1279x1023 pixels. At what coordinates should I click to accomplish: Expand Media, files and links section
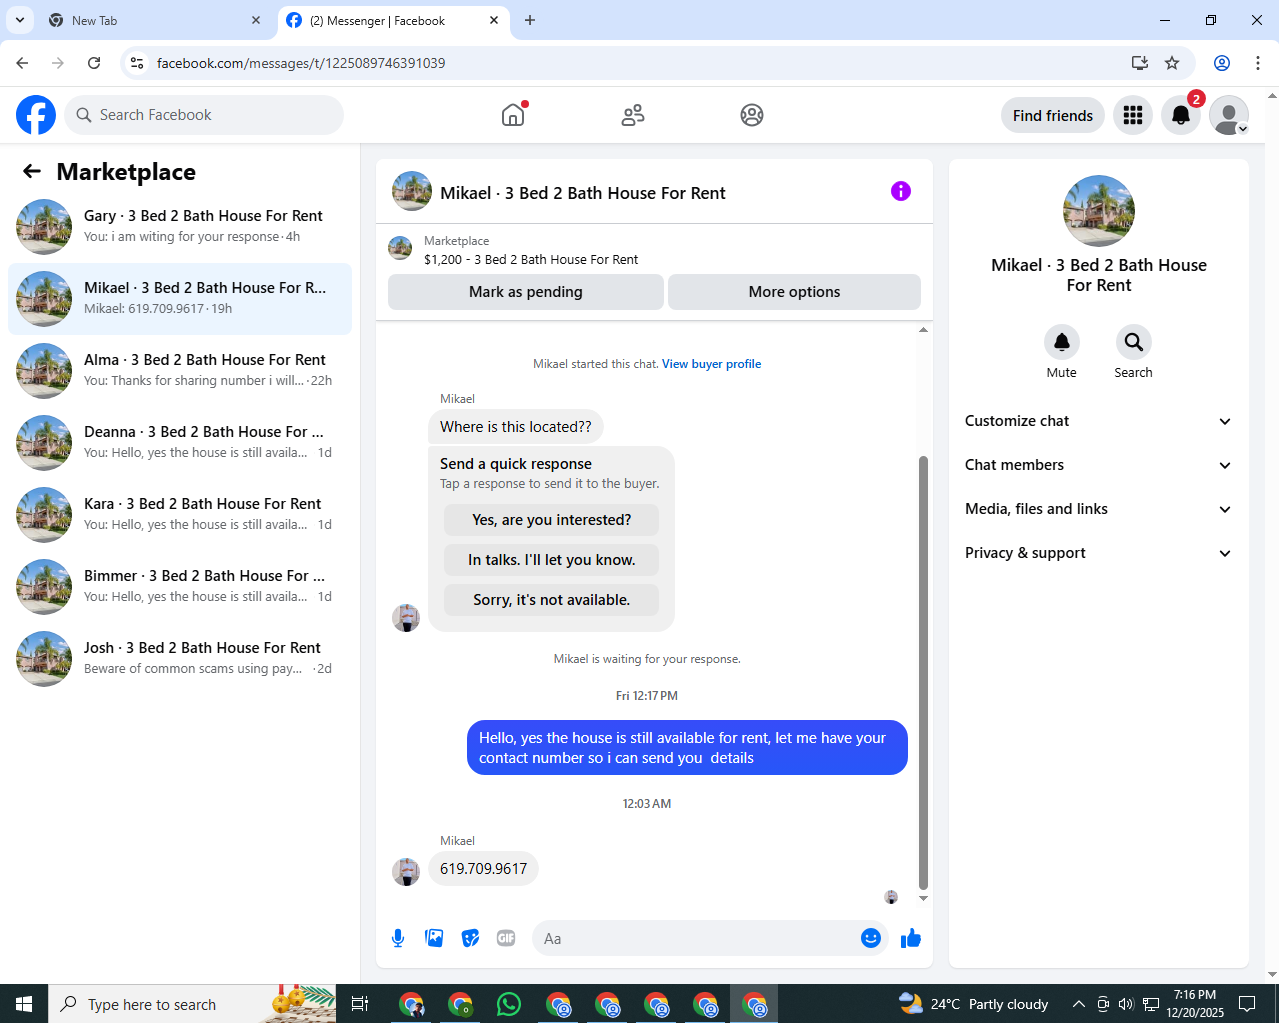point(1099,509)
